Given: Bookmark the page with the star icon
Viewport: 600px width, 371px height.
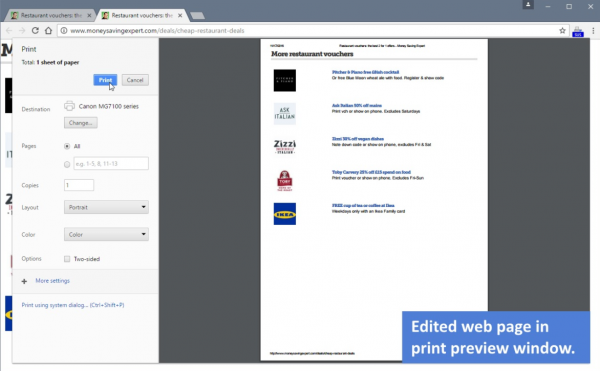Looking at the screenshot, I should point(562,31).
